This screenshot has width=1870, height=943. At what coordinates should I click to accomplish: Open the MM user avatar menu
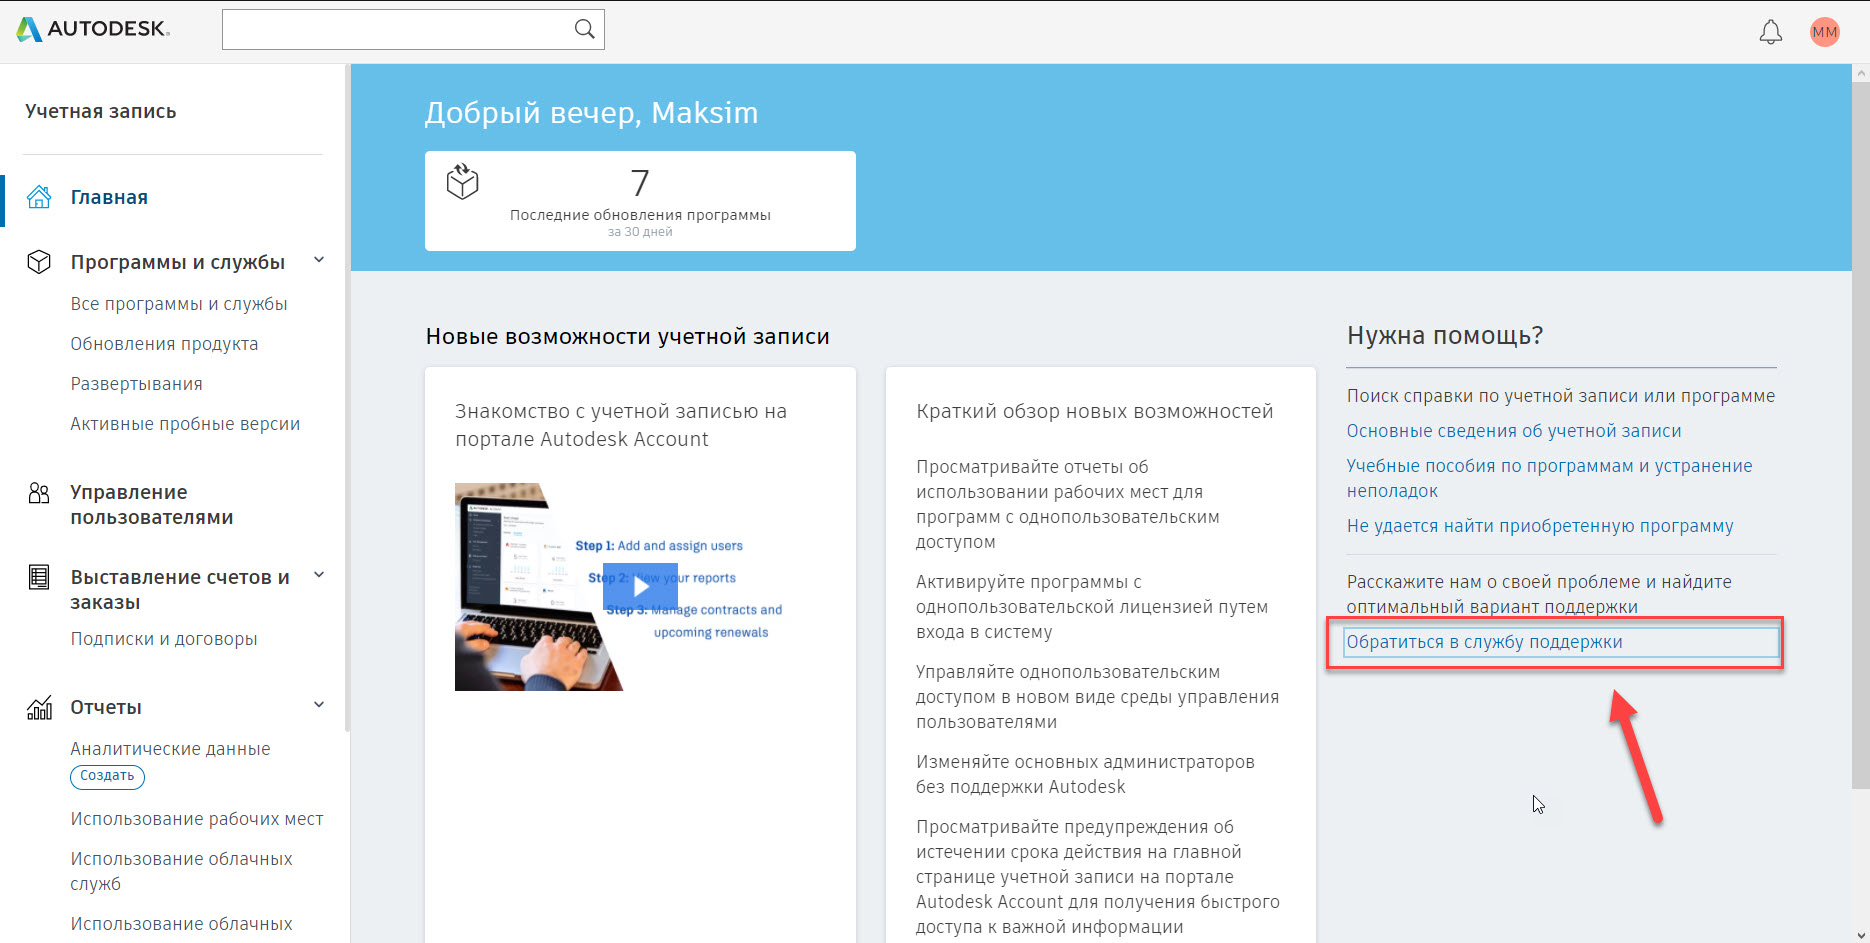pos(1825,32)
